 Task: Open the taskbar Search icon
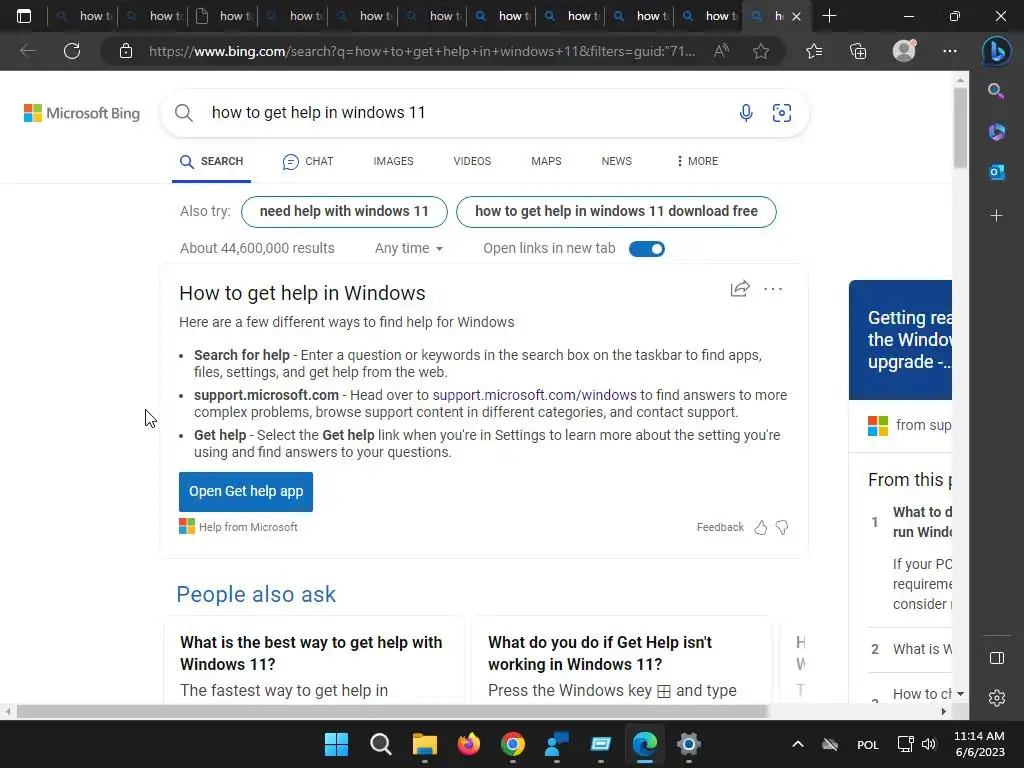(x=380, y=744)
